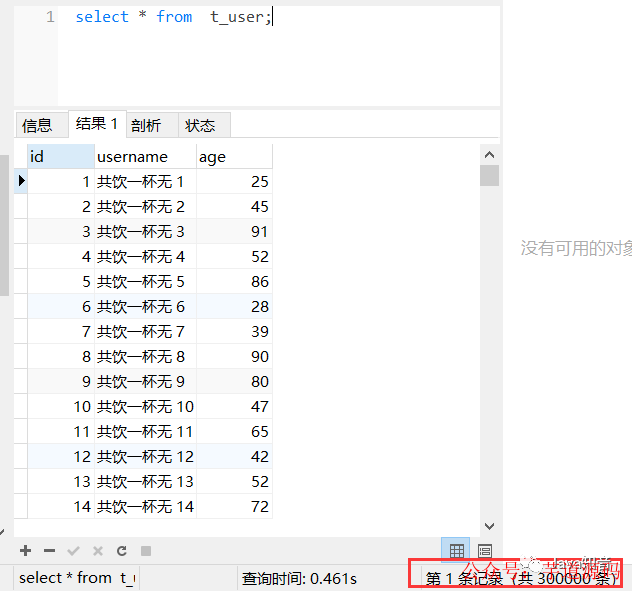Select username cell 共饮一杯无 5
The height and width of the screenshot is (591, 632).
(145, 281)
